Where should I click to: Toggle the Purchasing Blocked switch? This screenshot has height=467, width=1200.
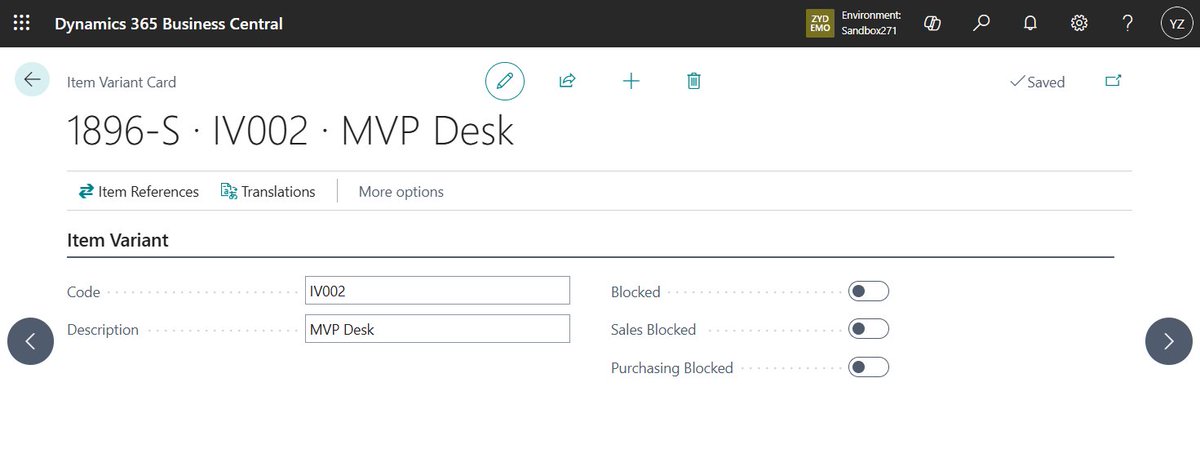point(868,367)
